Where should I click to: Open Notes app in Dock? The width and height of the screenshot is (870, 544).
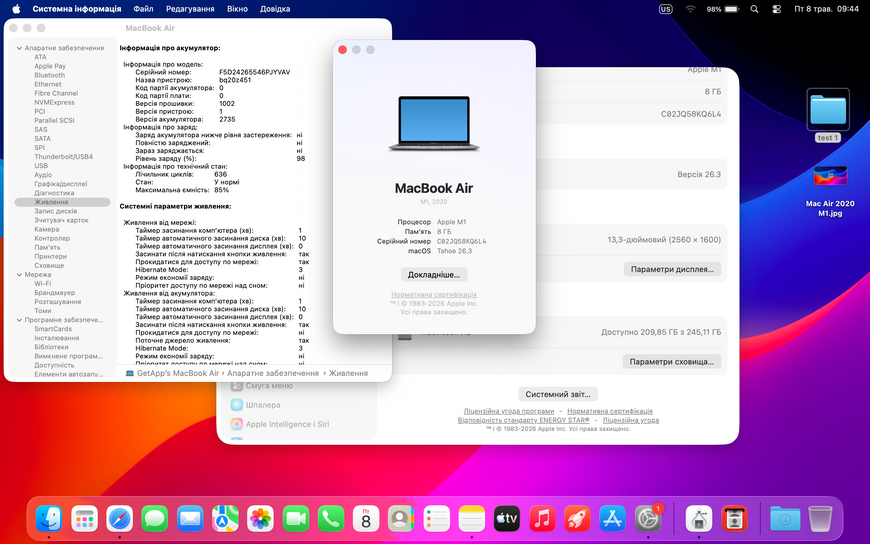click(x=472, y=519)
